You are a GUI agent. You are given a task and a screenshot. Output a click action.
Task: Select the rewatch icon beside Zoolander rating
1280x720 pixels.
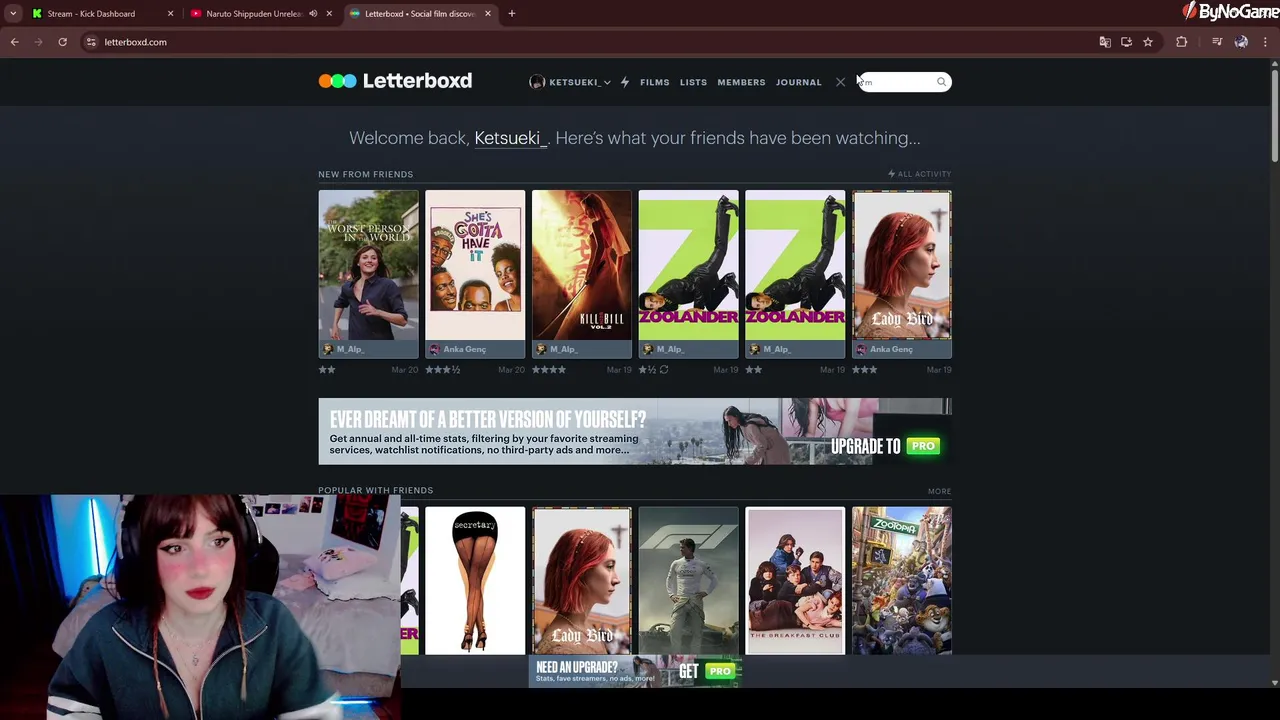(x=663, y=370)
